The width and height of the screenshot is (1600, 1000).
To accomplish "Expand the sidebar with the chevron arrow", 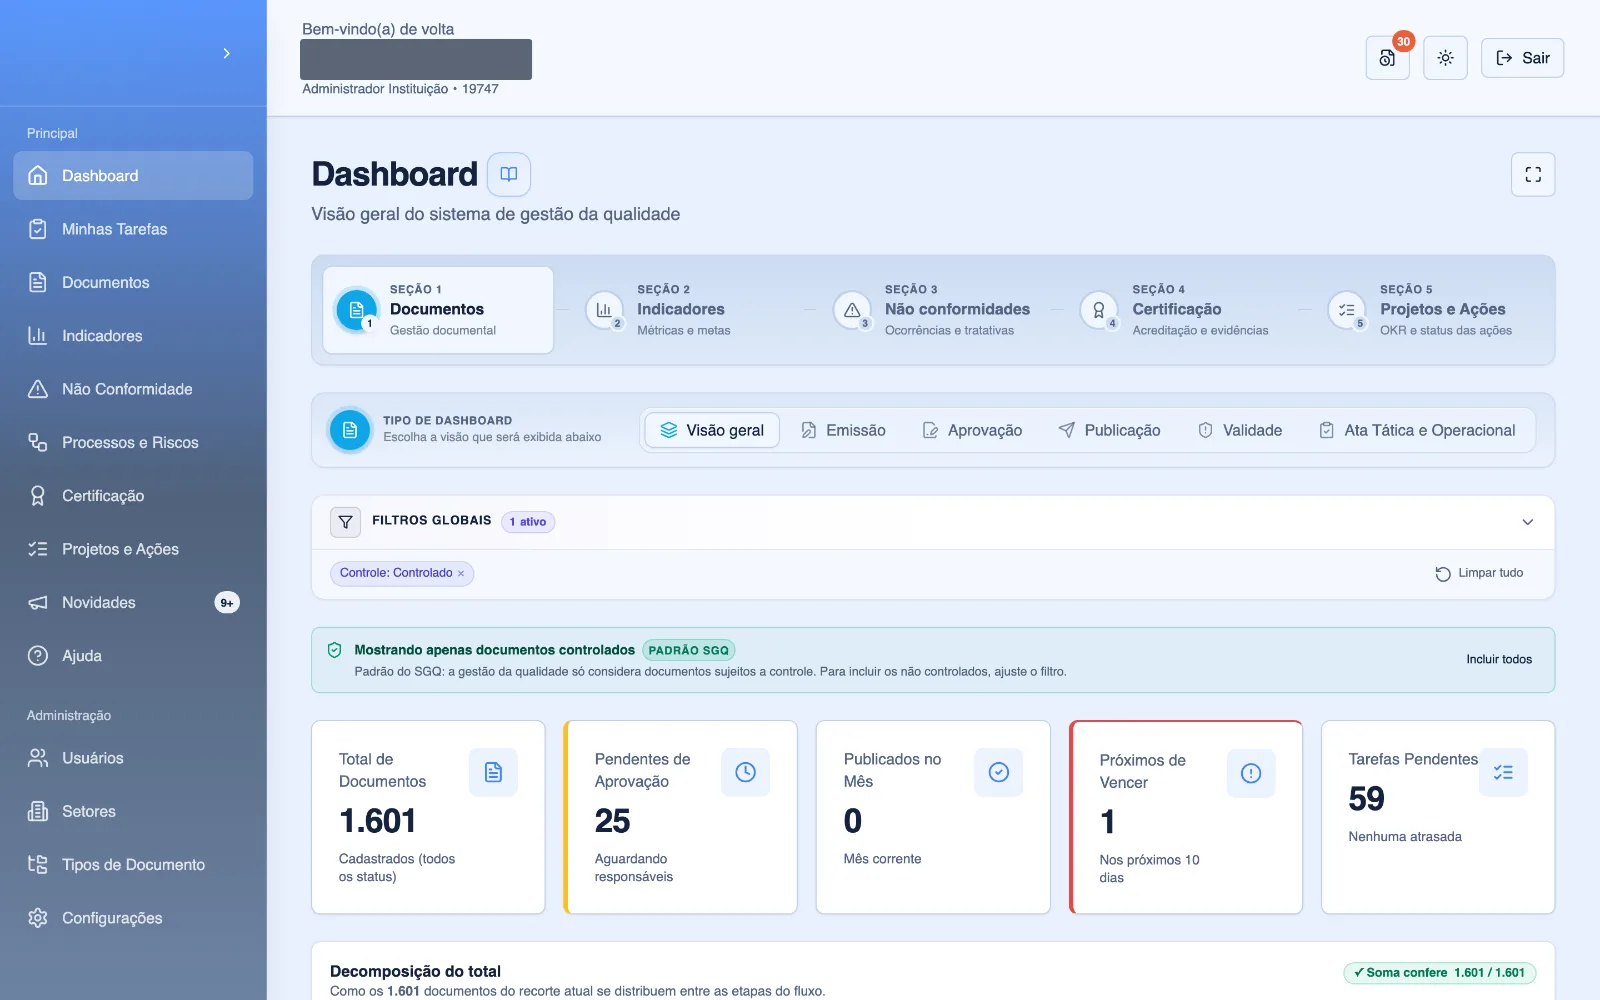I will (227, 53).
